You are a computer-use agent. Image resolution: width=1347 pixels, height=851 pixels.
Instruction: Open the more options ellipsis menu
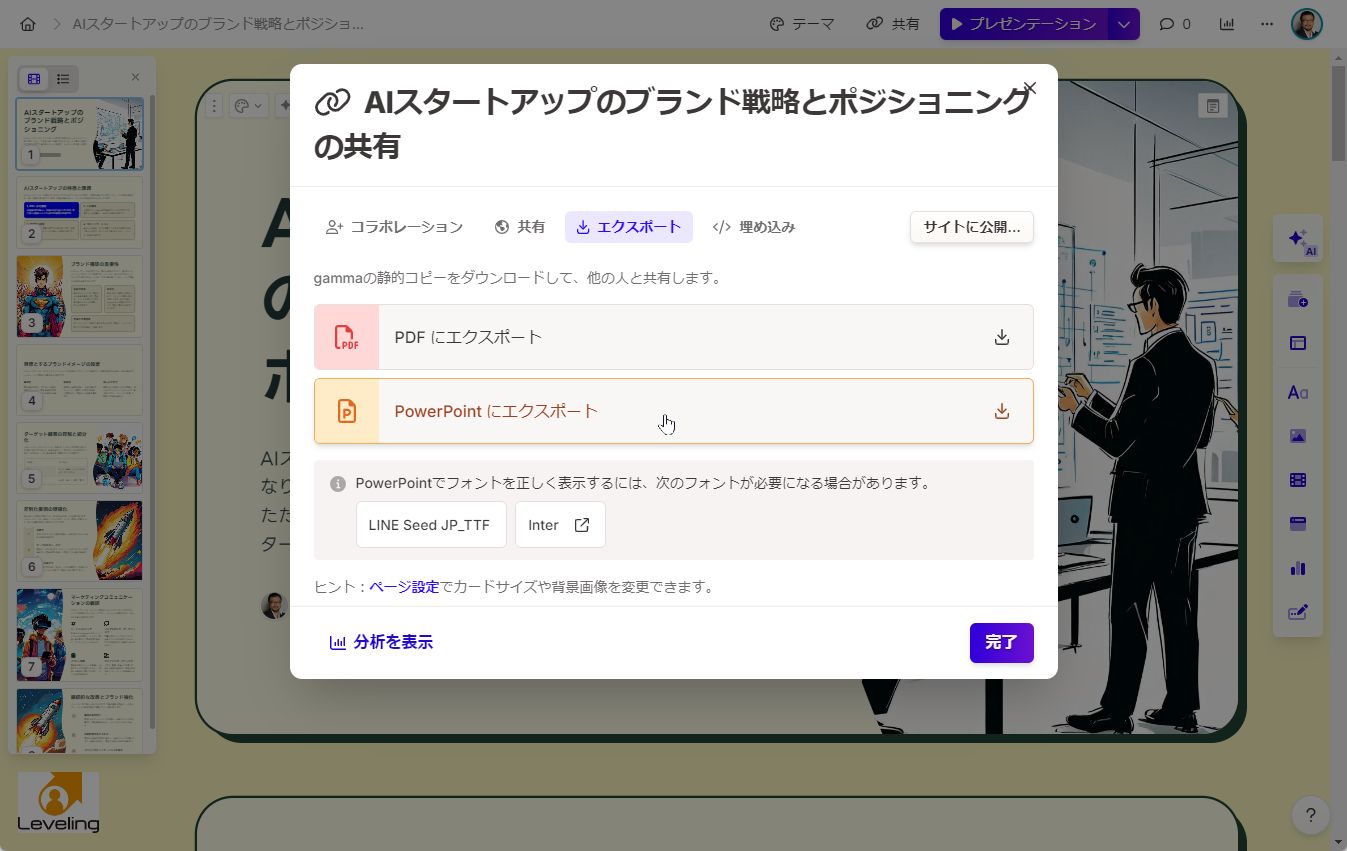point(1266,23)
